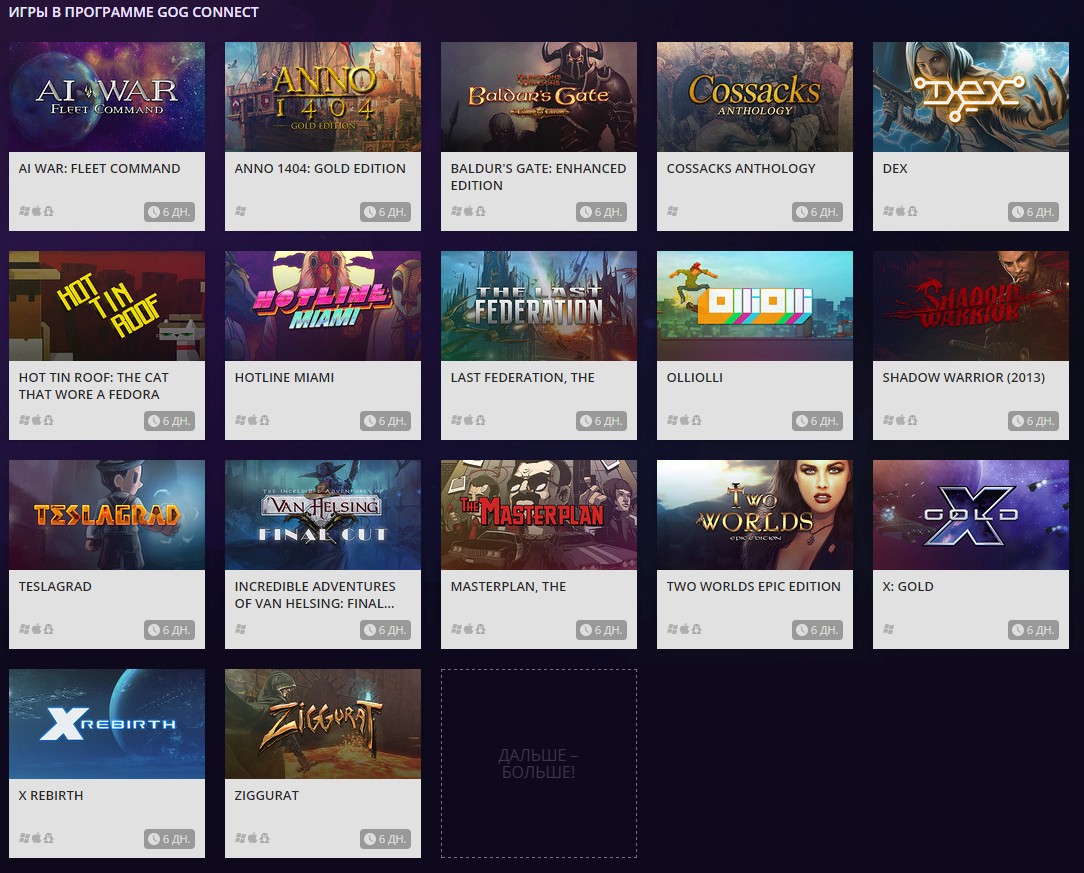Screen dimensions: 1084x873
Task: Click the MASTERPLAN, THE title
Action: pyautogui.click(x=508, y=586)
